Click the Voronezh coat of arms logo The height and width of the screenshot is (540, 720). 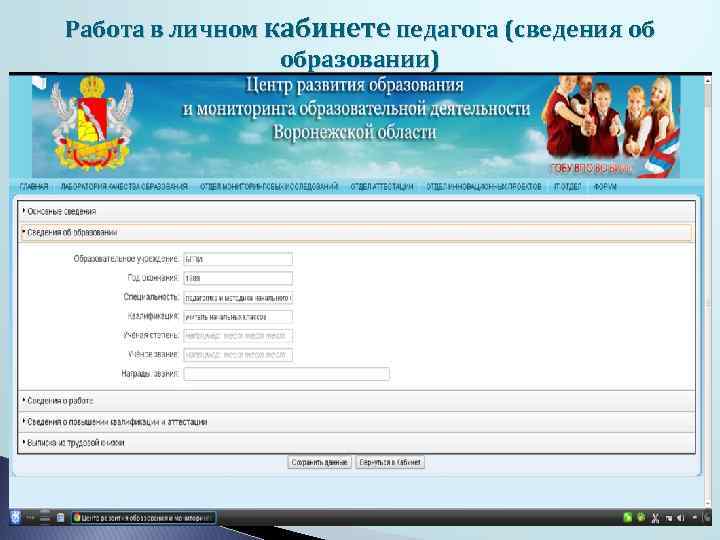92,124
